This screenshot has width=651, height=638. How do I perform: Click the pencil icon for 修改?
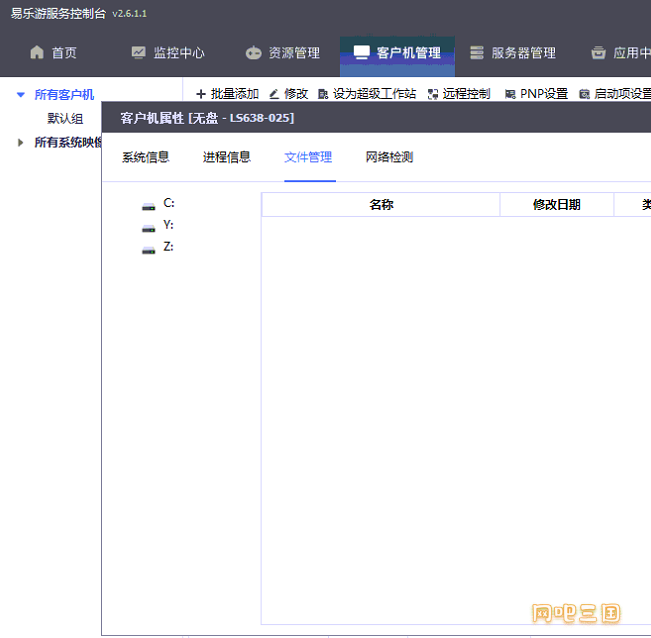[x=274, y=95]
